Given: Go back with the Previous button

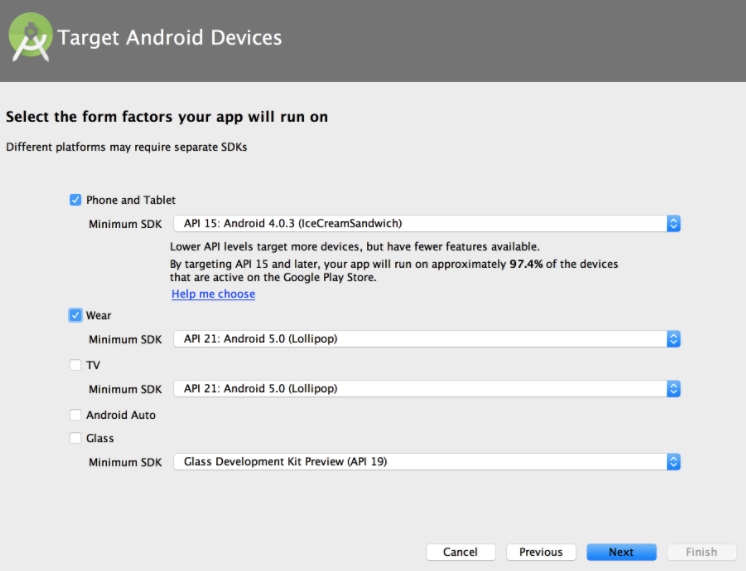Looking at the screenshot, I should click(x=541, y=552).
